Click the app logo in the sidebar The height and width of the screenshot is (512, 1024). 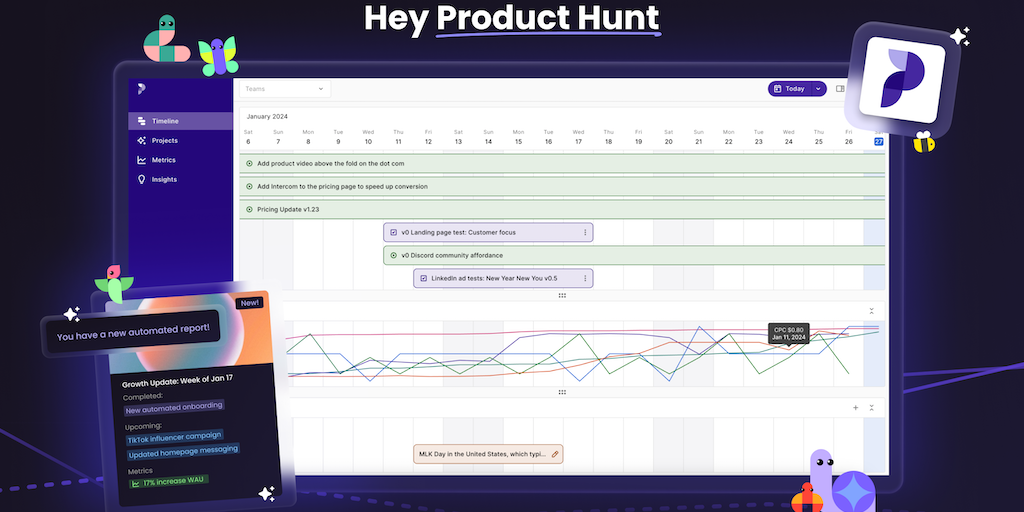[141, 89]
